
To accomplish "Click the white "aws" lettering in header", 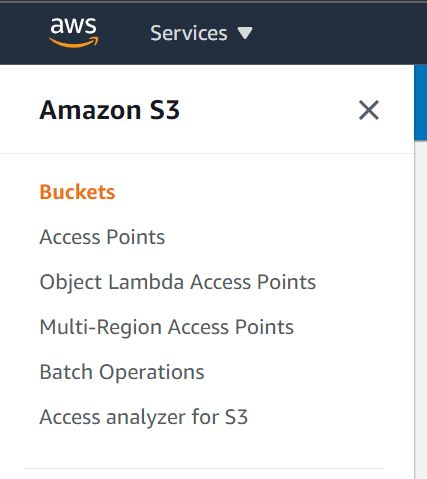I will 73,25.
